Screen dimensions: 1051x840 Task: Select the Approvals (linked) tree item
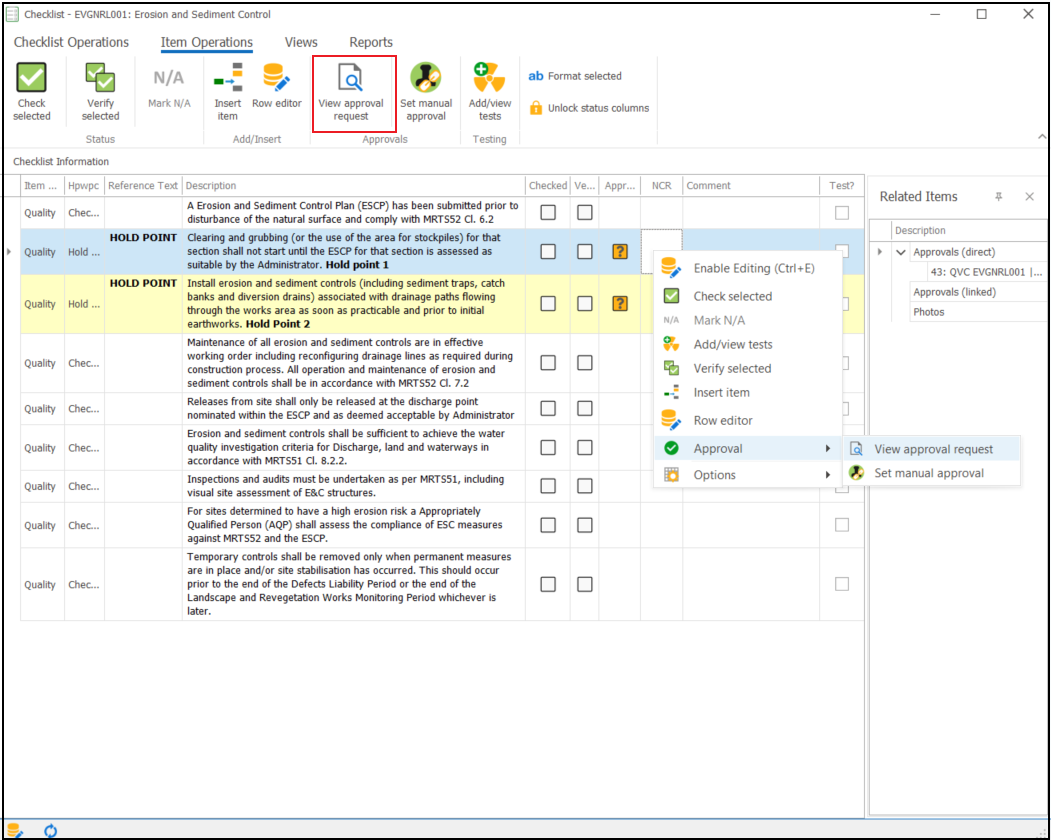tap(954, 292)
